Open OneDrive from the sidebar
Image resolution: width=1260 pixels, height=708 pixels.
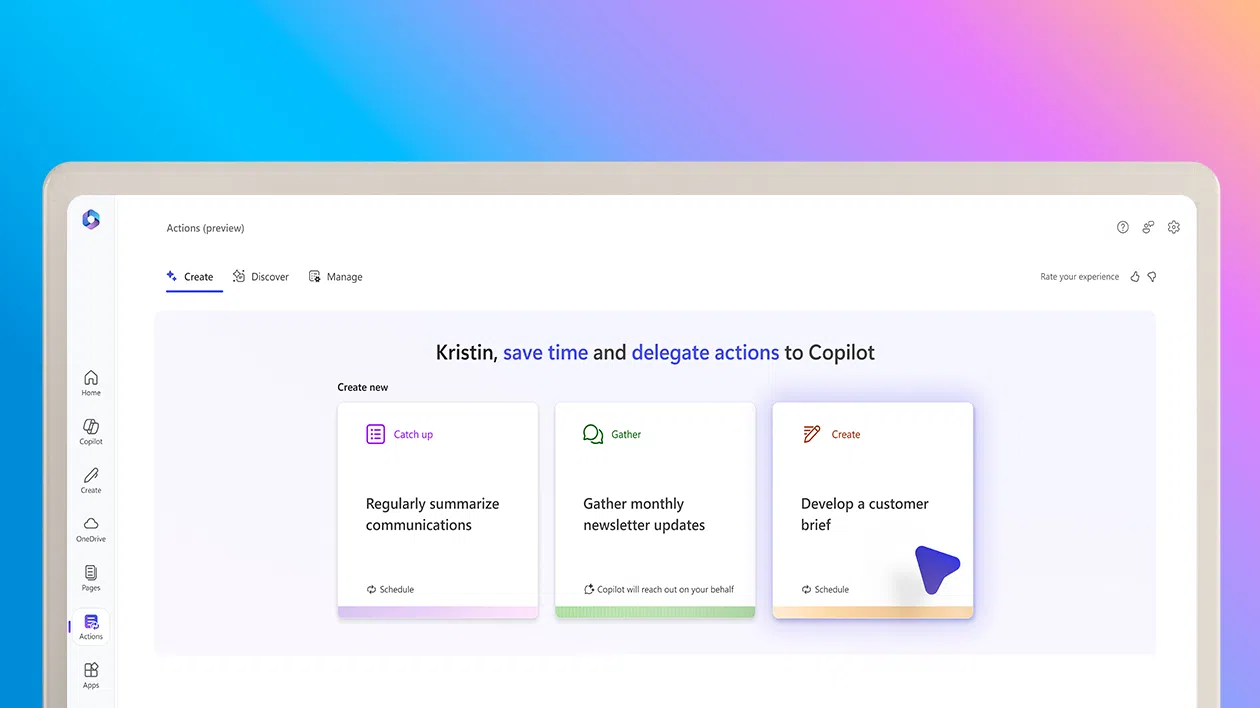pyautogui.click(x=91, y=529)
